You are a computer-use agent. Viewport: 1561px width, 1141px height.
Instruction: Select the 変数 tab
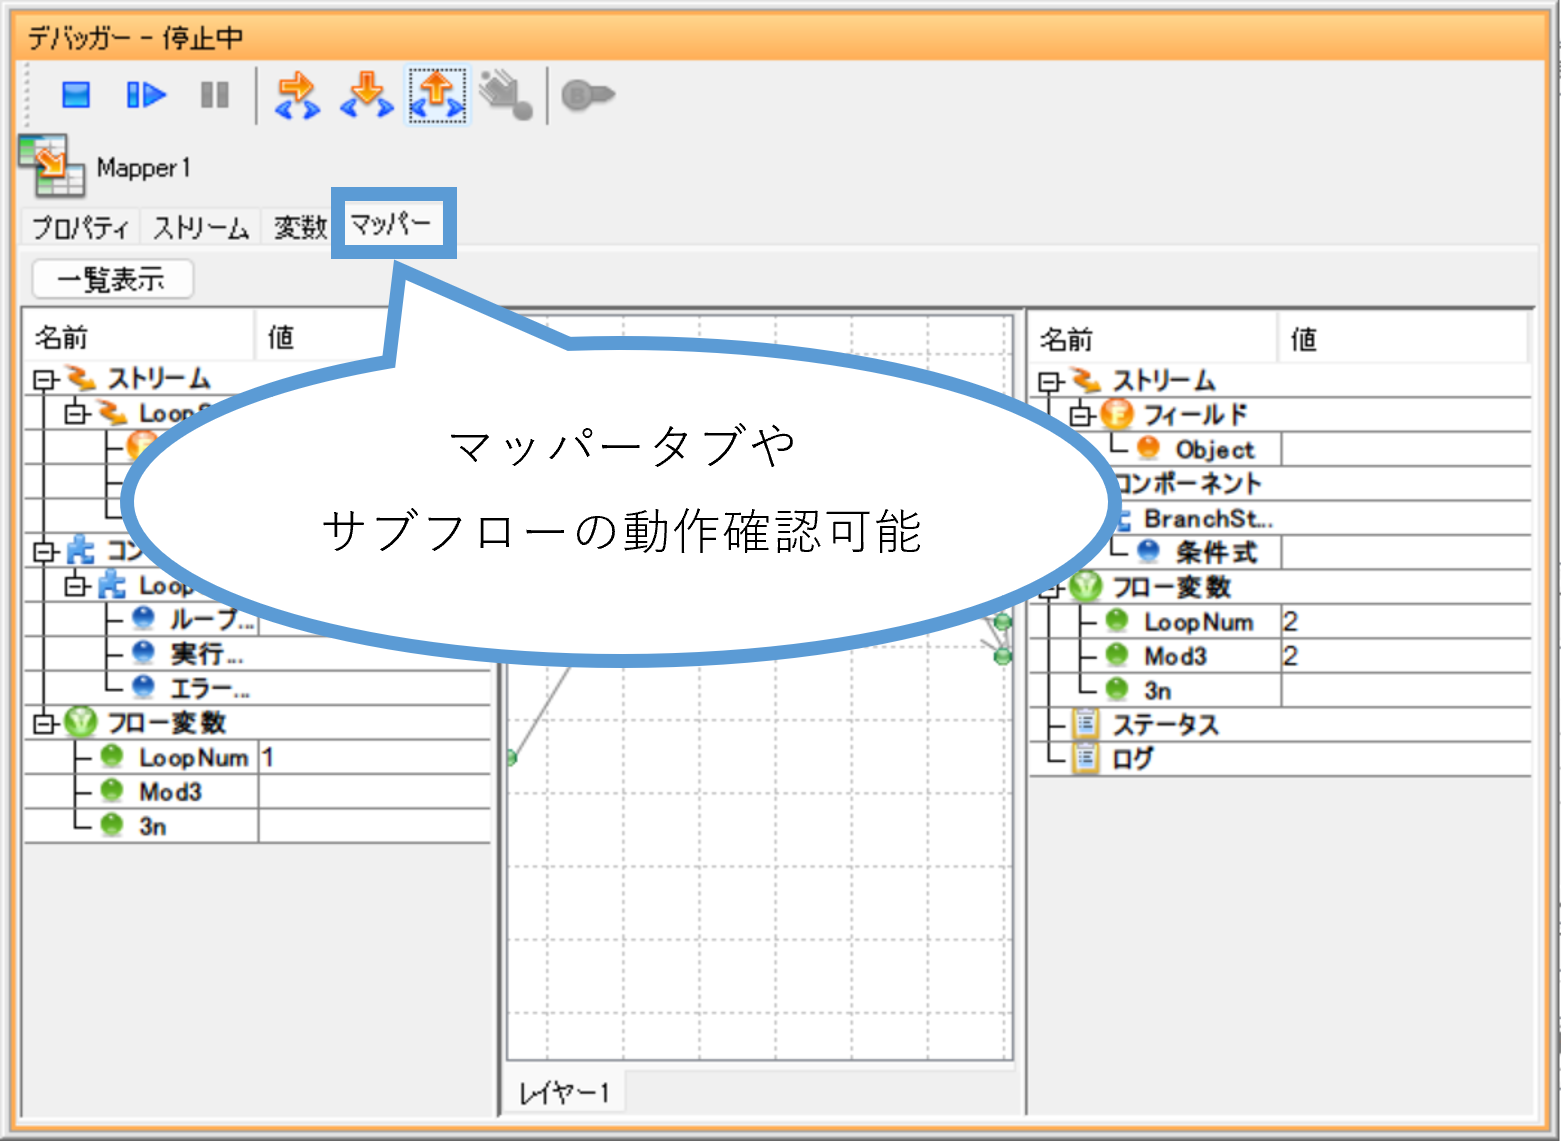300,228
